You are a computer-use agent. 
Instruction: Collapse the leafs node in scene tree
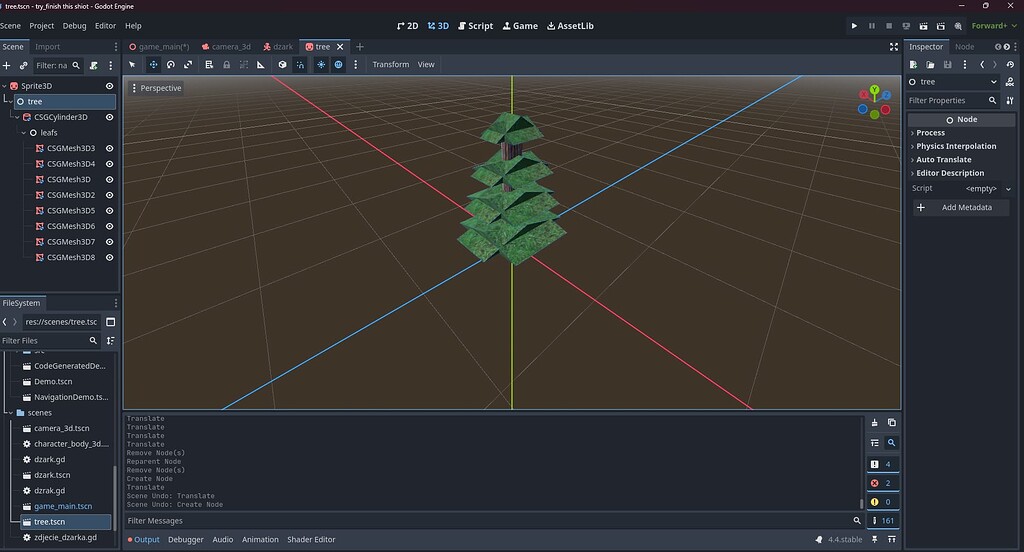click(24, 133)
